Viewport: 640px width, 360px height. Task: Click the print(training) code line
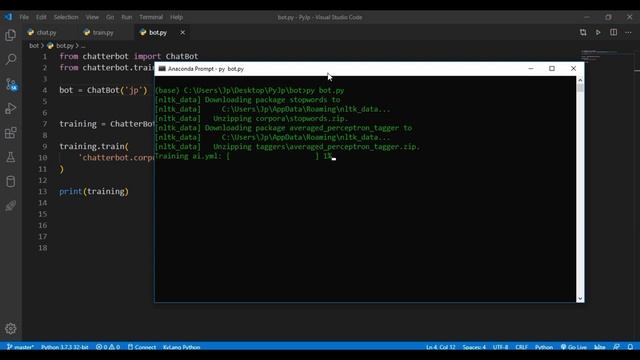coord(94,191)
